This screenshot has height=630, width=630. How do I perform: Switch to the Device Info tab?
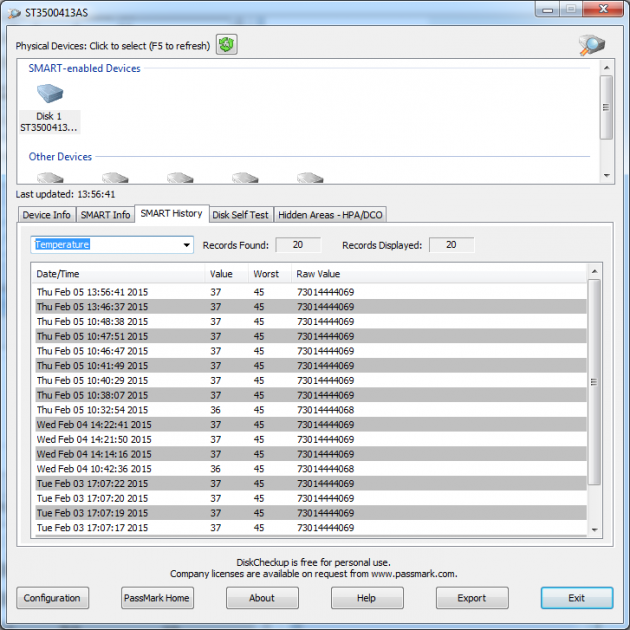pyautogui.click(x=47, y=215)
